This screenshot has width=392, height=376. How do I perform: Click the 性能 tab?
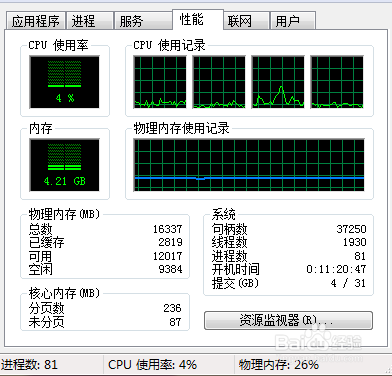(x=197, y=20)
